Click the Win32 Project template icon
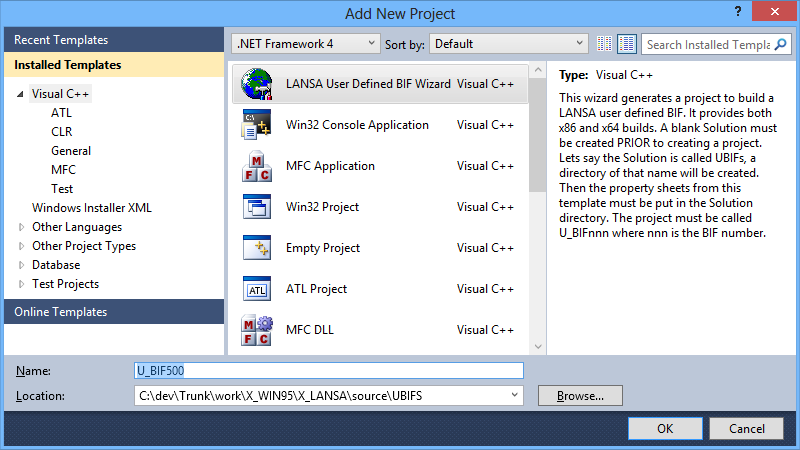The height and width of the screenshot is (450, 800). tap(257, 207)
